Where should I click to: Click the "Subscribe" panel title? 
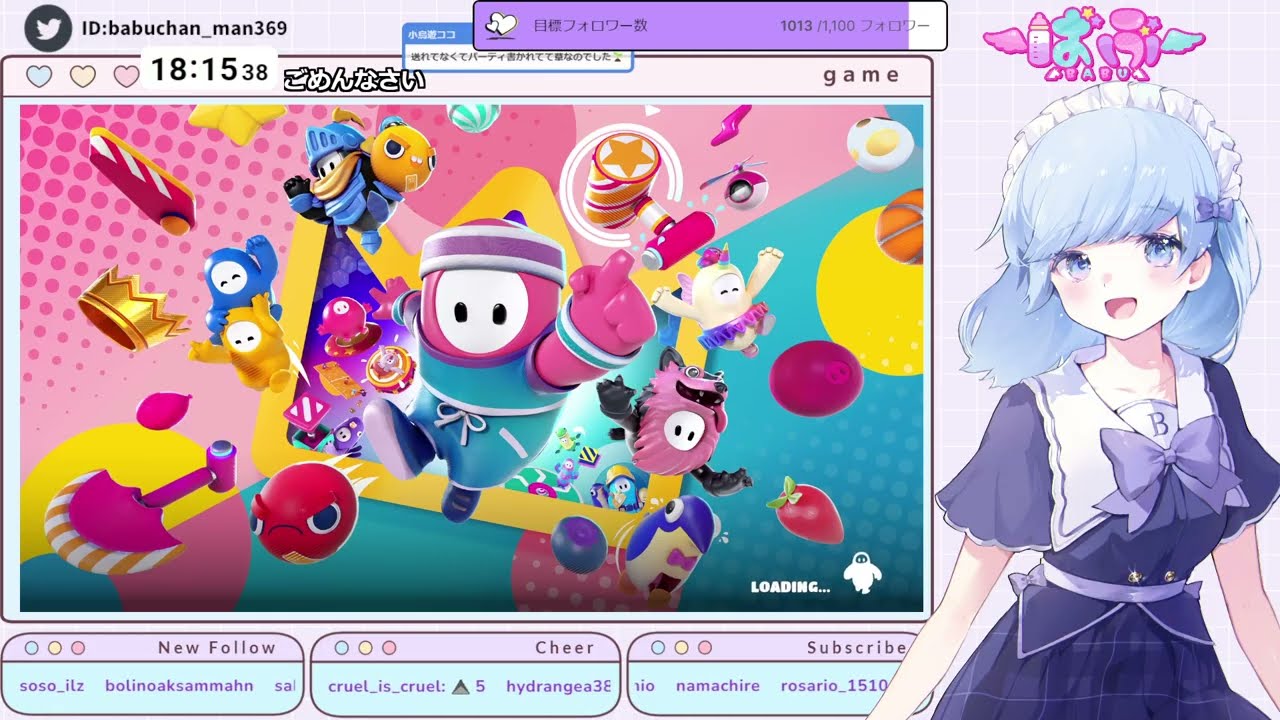(x=856, y=648)
